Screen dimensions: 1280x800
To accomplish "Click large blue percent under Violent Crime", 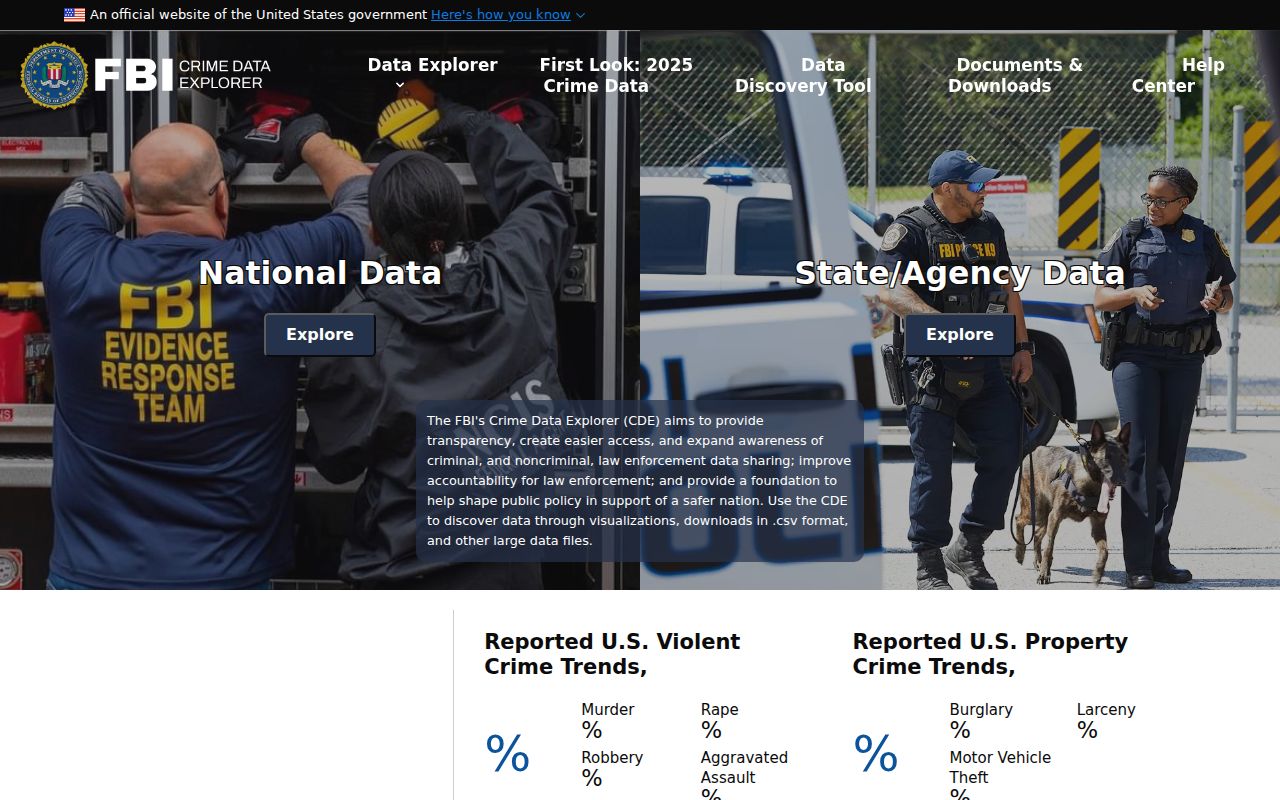I will point(507,754).
